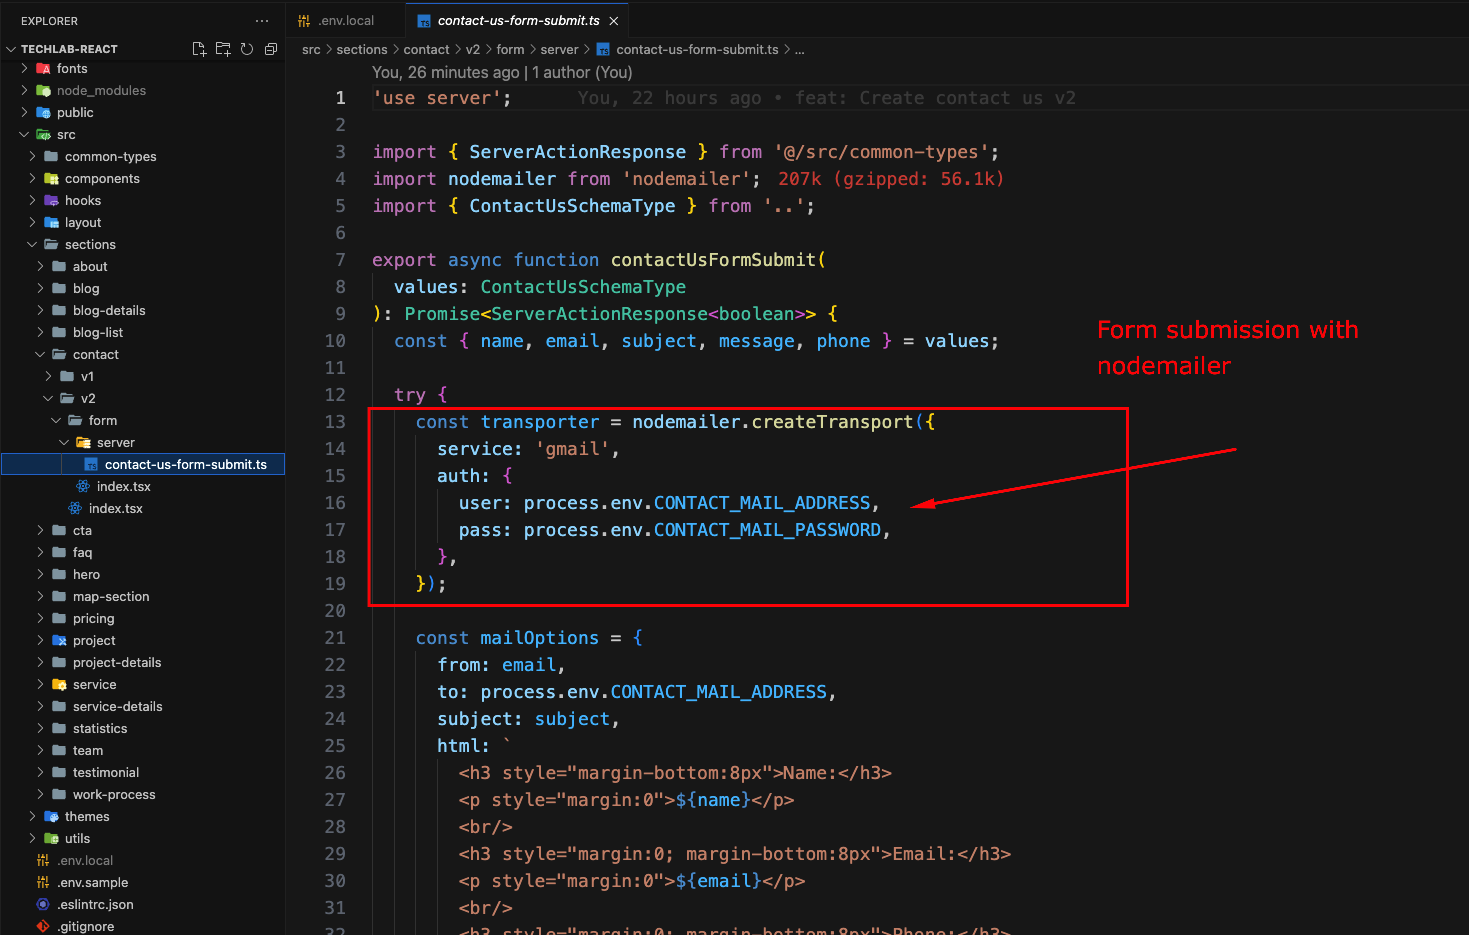
Task: Open .env.sample from the file tree
Action: click(92, 882)
